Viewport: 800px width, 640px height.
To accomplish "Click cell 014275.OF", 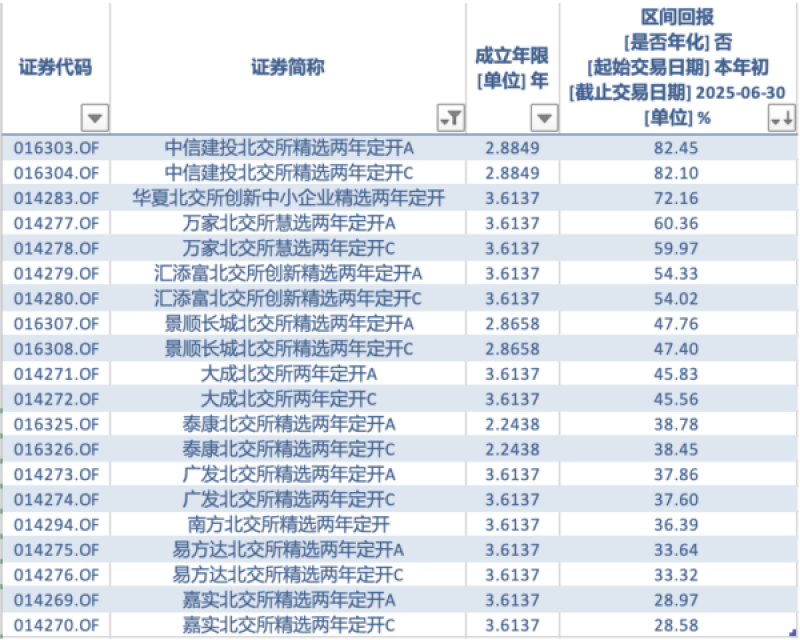I will pos(56,550).
